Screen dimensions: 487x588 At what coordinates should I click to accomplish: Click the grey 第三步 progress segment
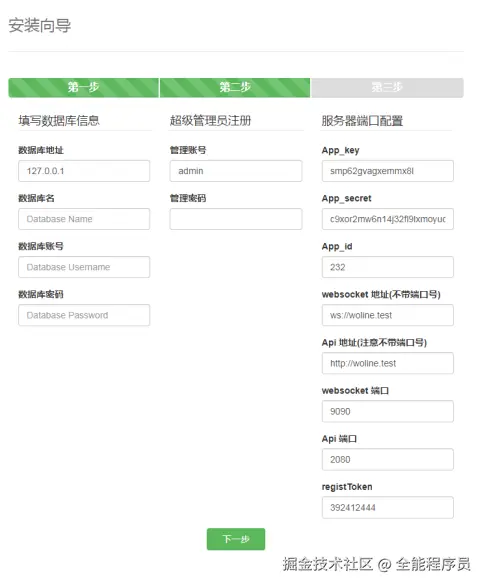point(387,88)
